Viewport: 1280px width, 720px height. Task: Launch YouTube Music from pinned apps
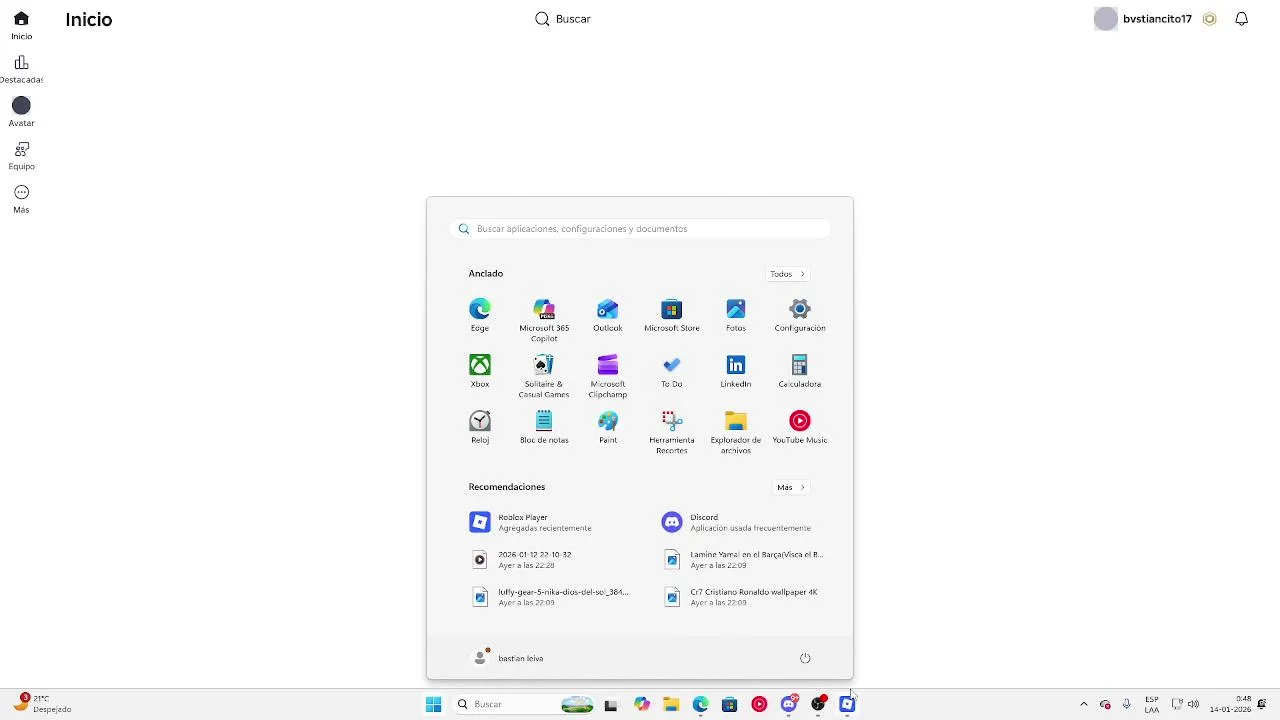click(800, 427)
